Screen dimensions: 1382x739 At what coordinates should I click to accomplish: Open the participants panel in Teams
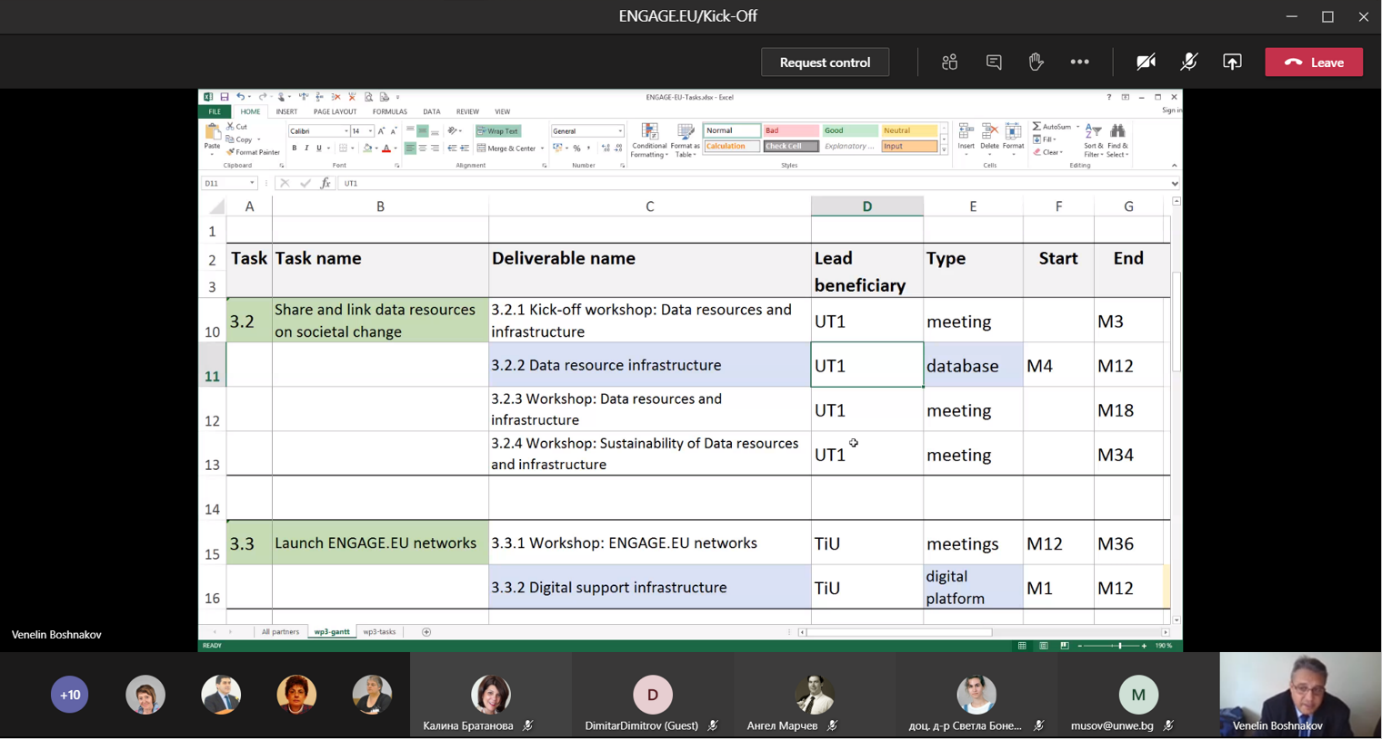[x=949, y=62]
